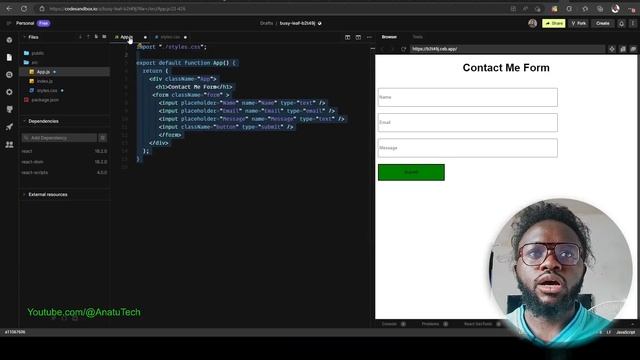Click the editor layout icon beside split

(358, 37)
